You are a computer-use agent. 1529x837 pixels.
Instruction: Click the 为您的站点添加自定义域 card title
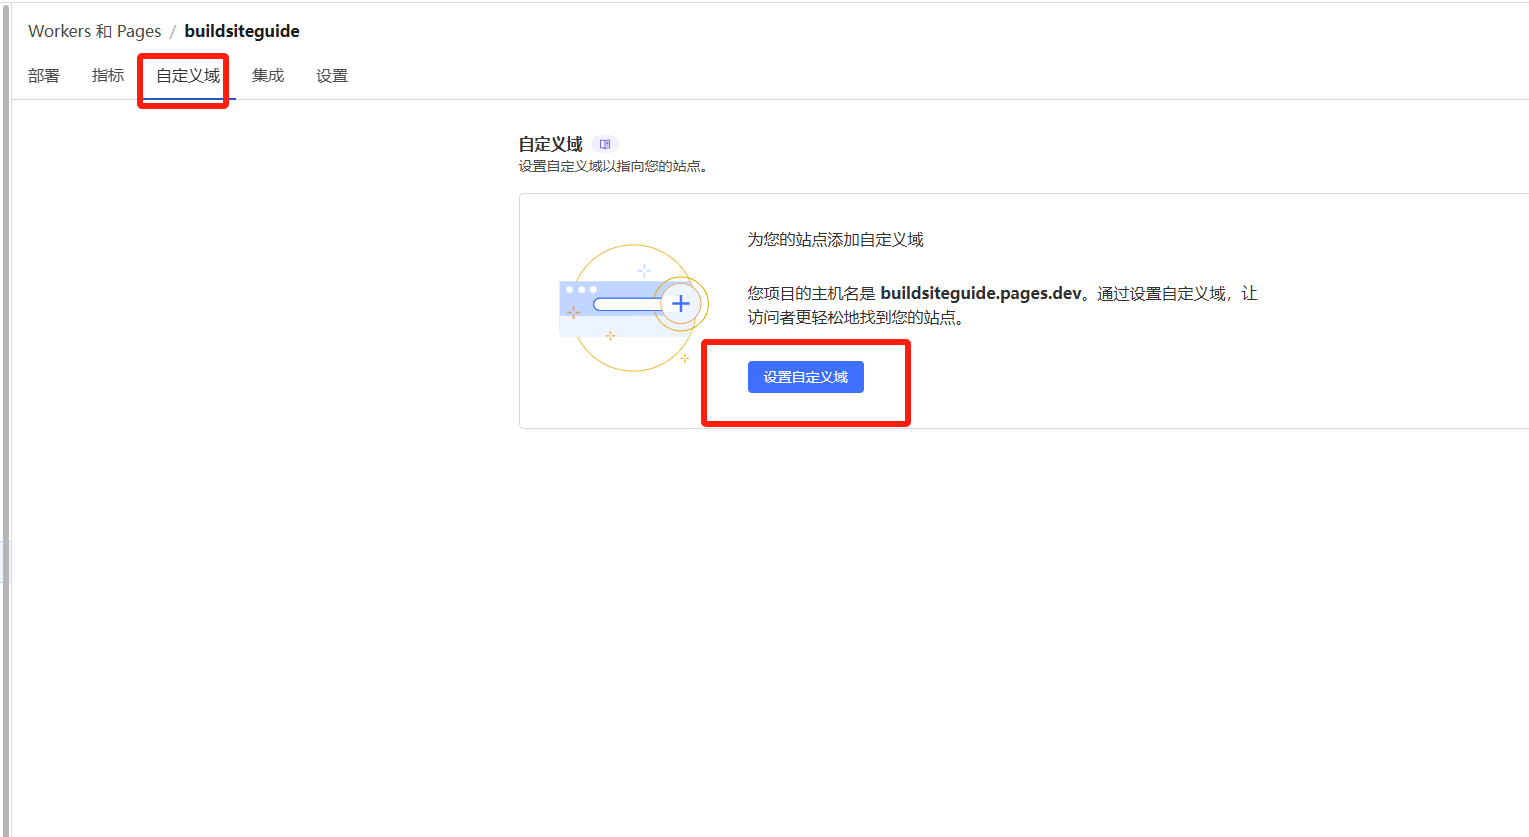[835, 240]
